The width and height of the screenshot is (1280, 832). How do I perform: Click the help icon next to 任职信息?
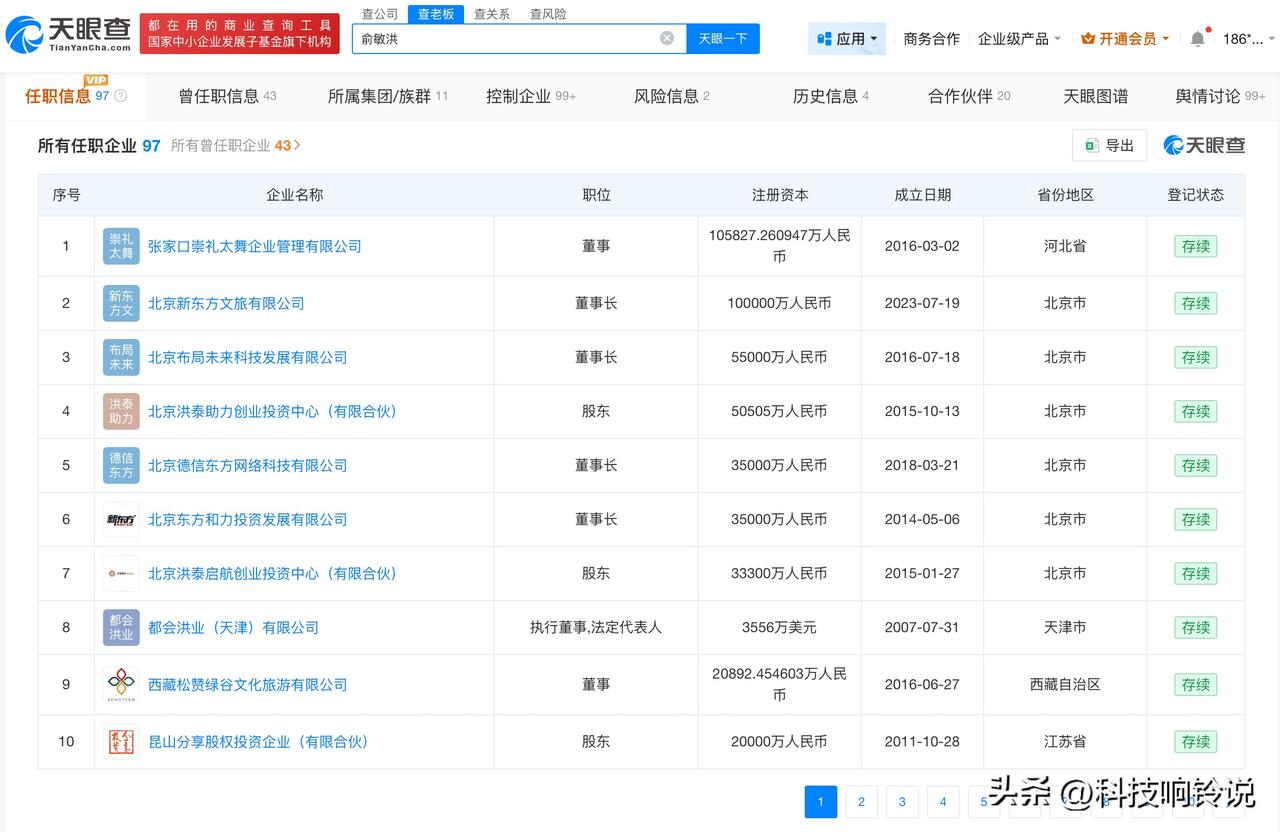coord(121,96)
